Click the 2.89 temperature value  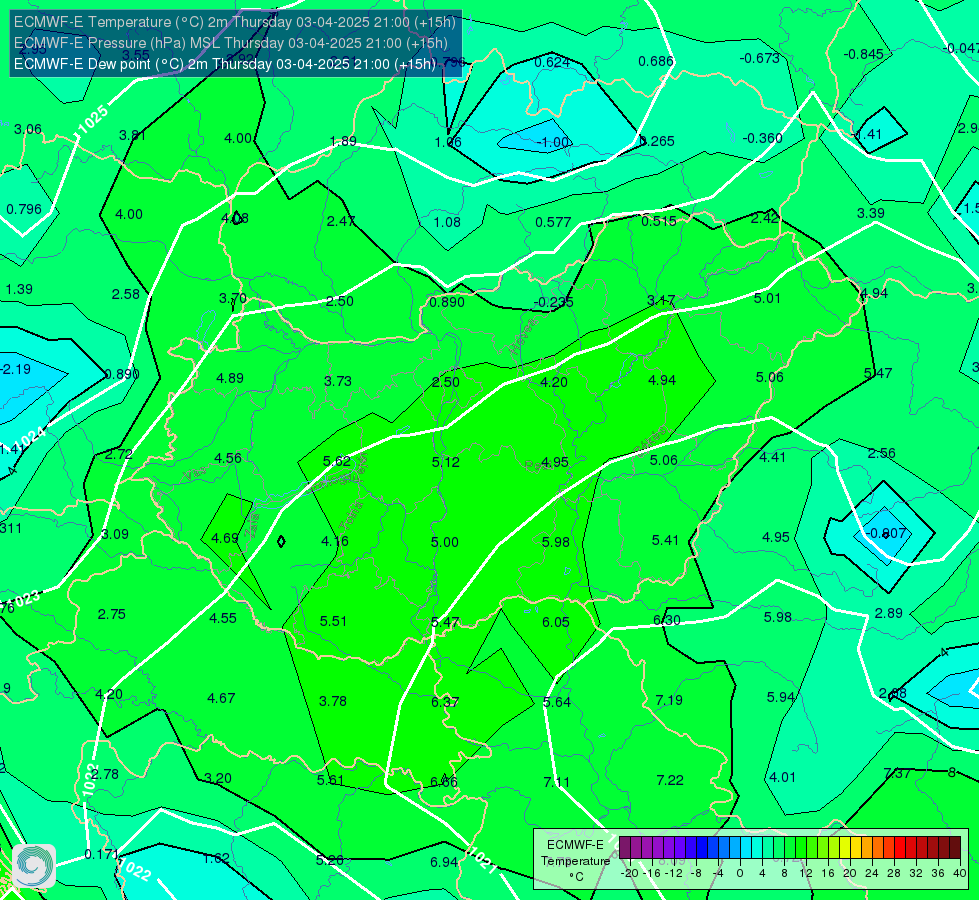[x=888, y=613]
